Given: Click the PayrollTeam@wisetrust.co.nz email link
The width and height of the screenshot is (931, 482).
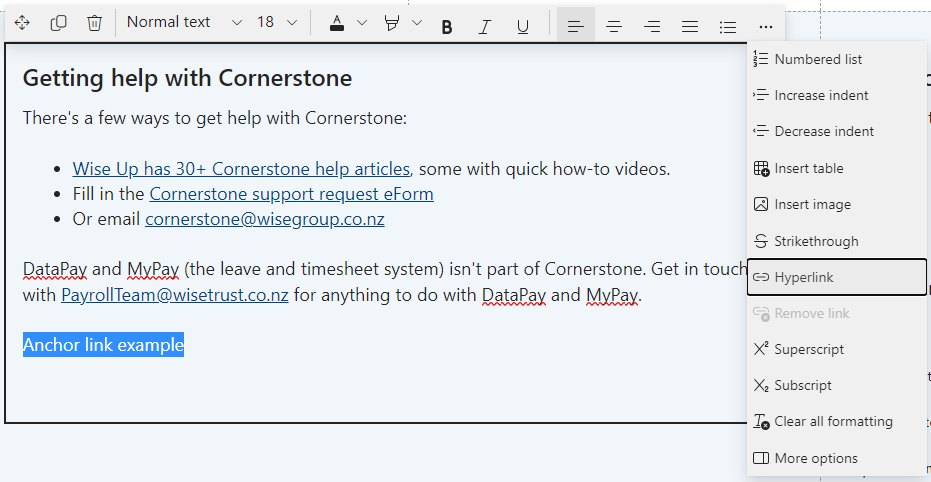Looking at the screenshot, I should pyautogui.click(x=175, y=295).
